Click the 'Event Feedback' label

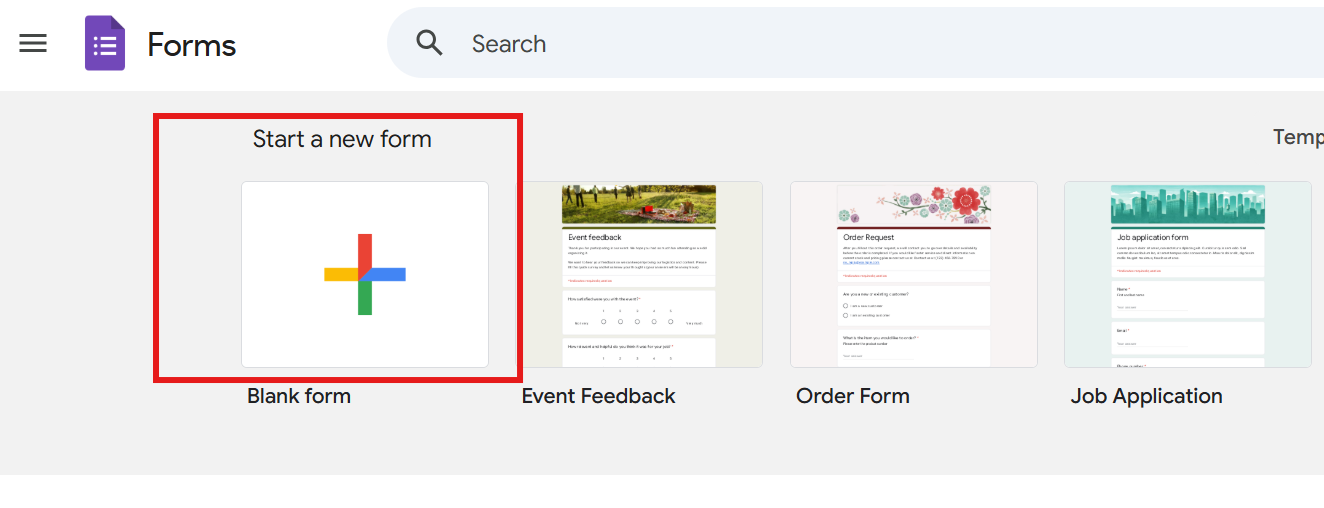(x=599, y=396)
